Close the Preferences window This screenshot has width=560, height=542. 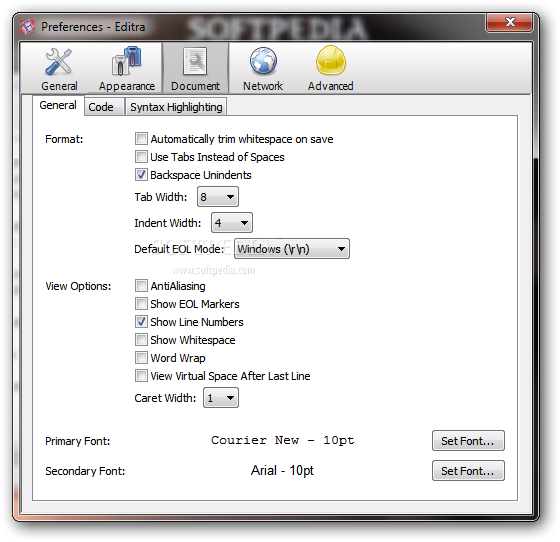click(x=510, y=22)
